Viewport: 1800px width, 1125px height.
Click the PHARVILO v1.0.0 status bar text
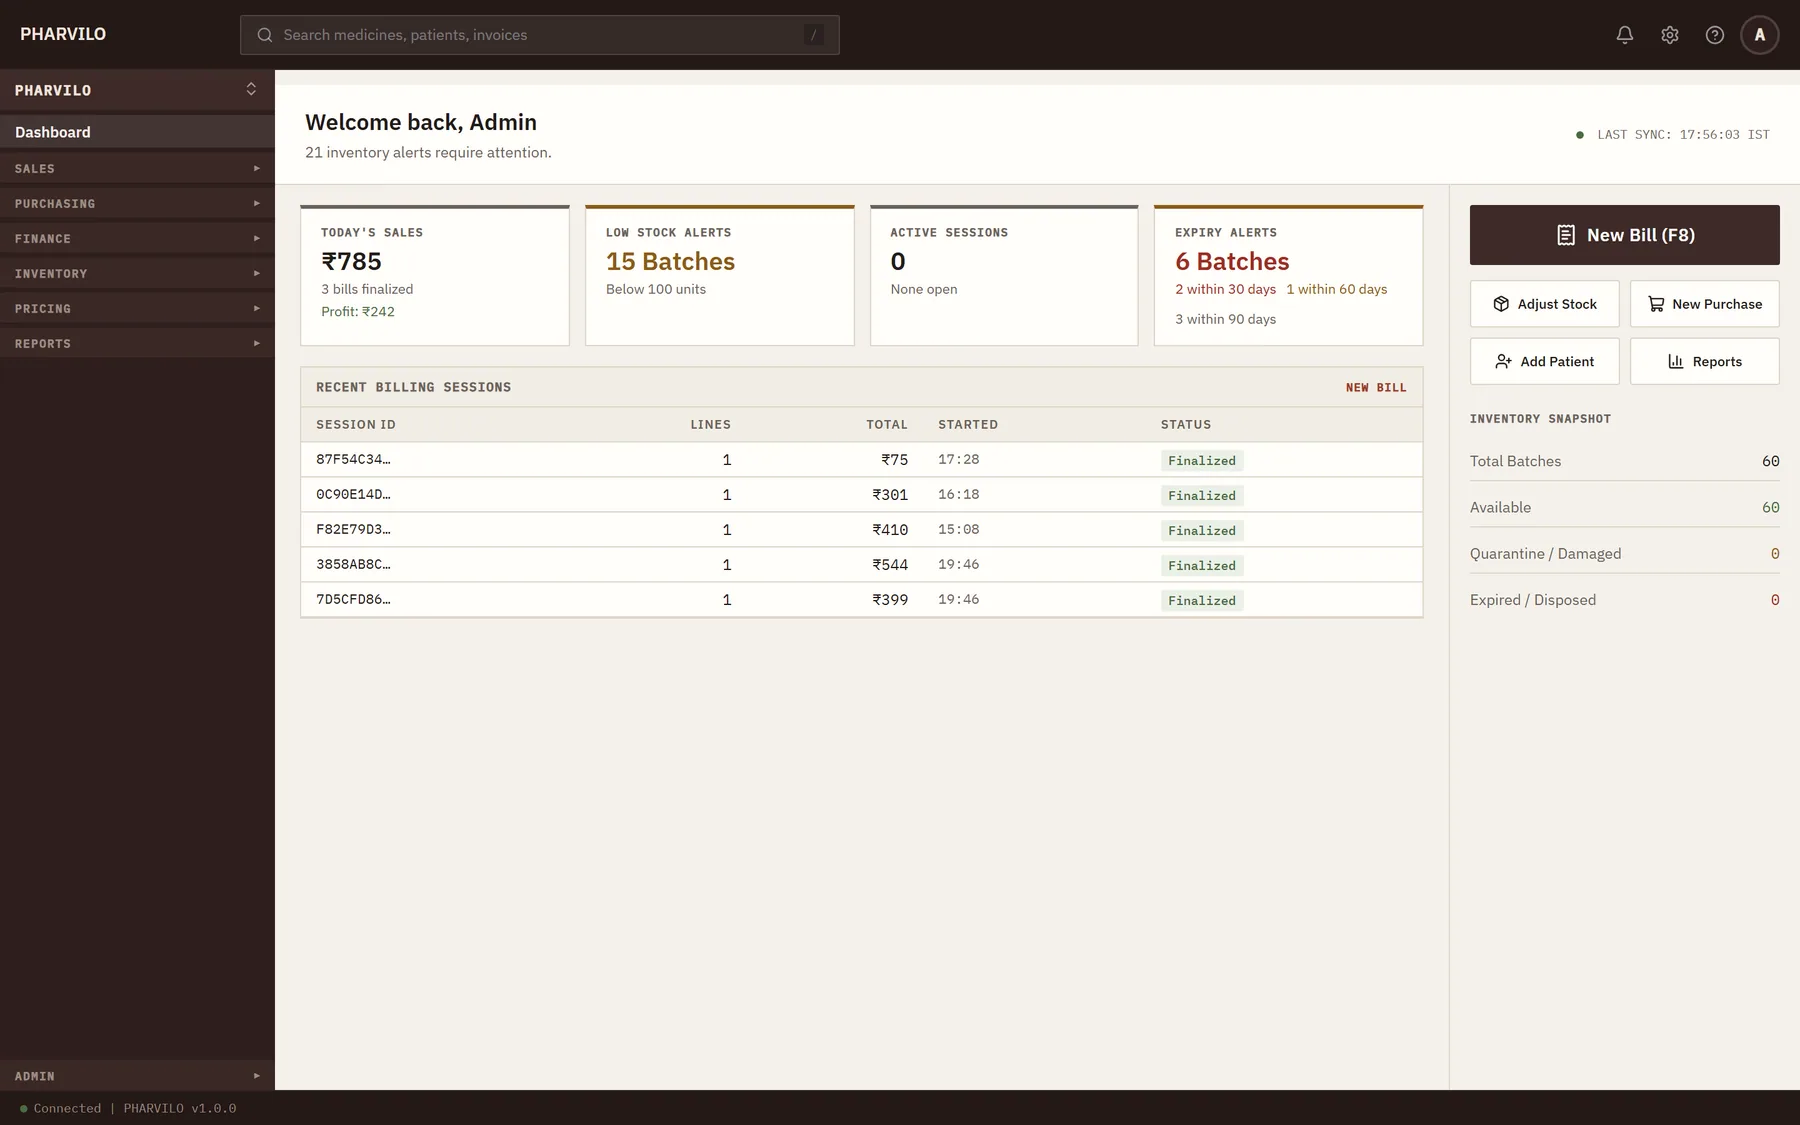180,1108
